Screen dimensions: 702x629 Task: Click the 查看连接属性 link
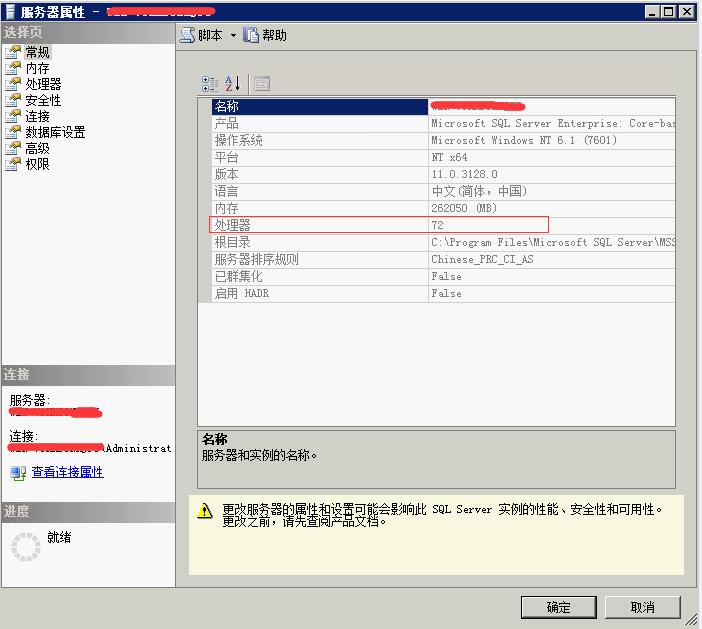coord(68,472)
